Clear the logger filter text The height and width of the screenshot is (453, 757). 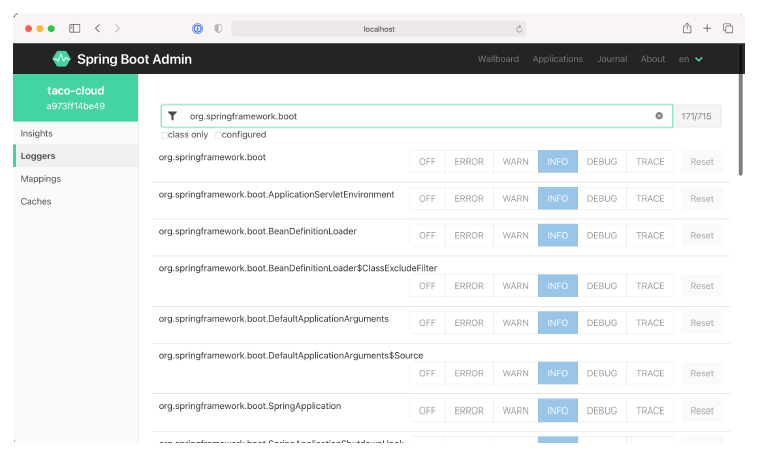pyautogui.click(x=659, y=116)
